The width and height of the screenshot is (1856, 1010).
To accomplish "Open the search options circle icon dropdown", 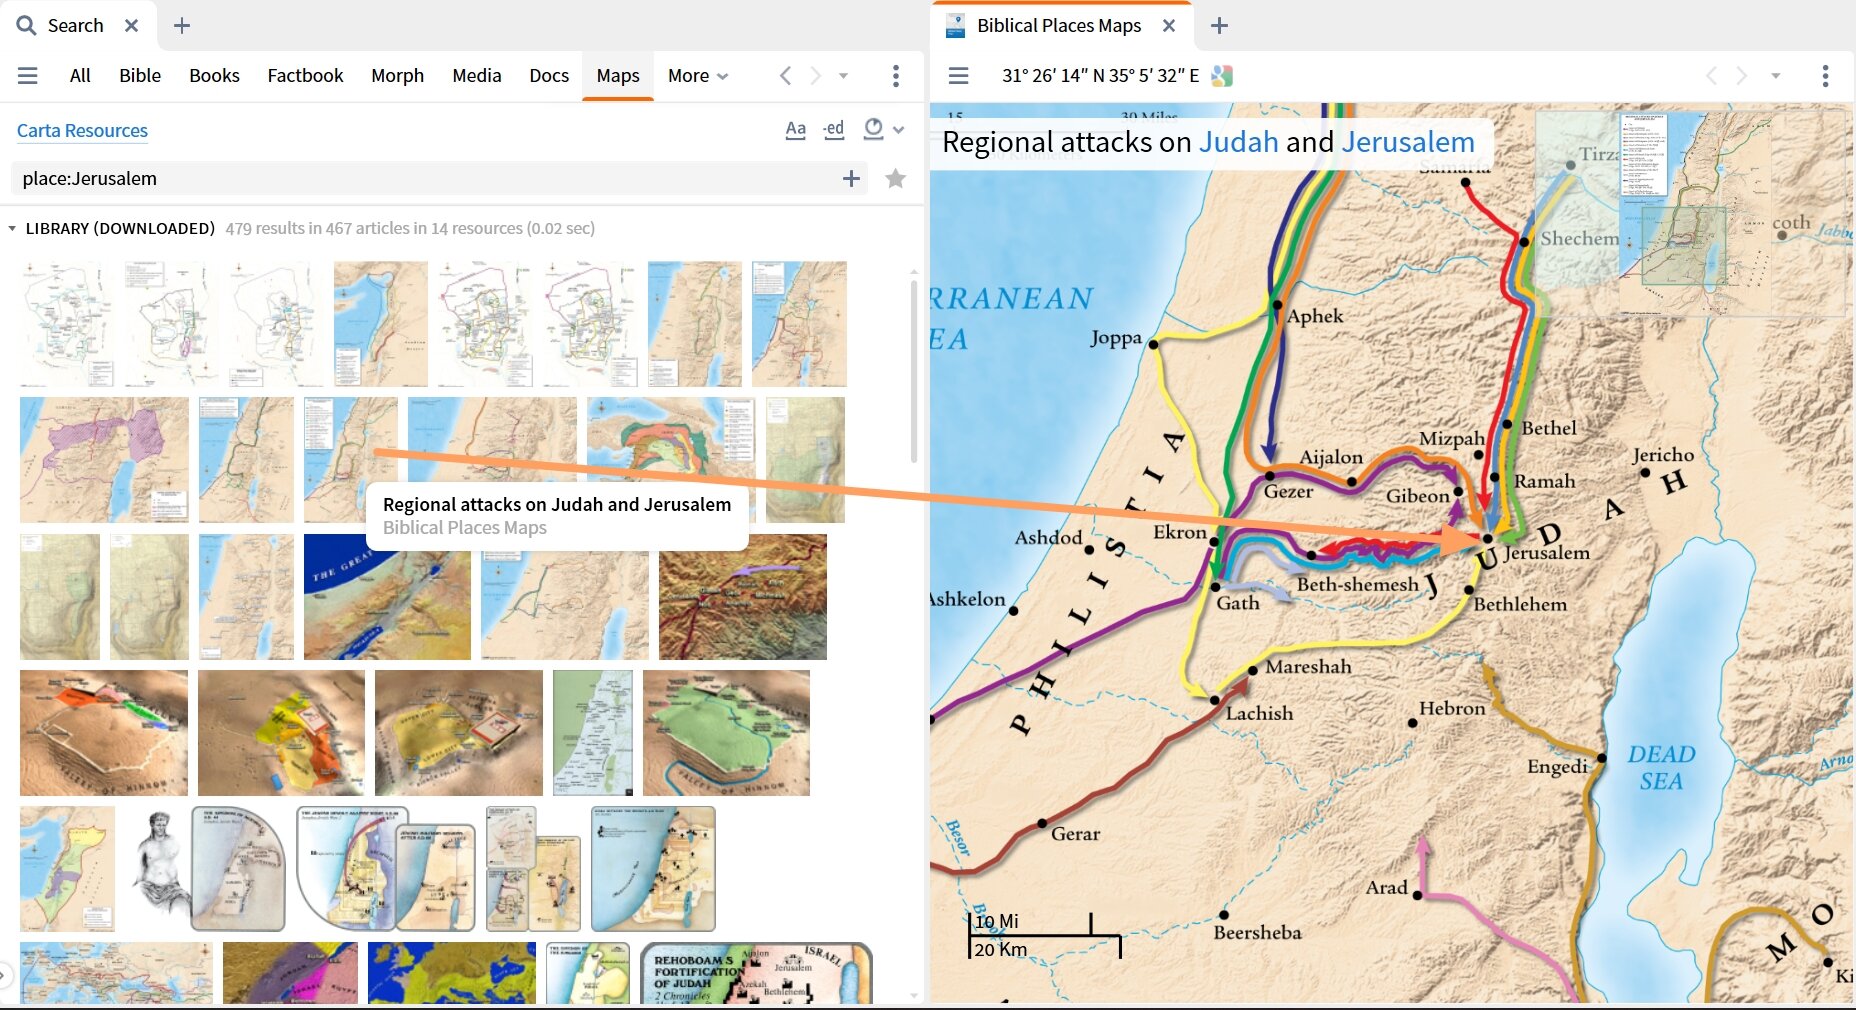I will point(883,129).
